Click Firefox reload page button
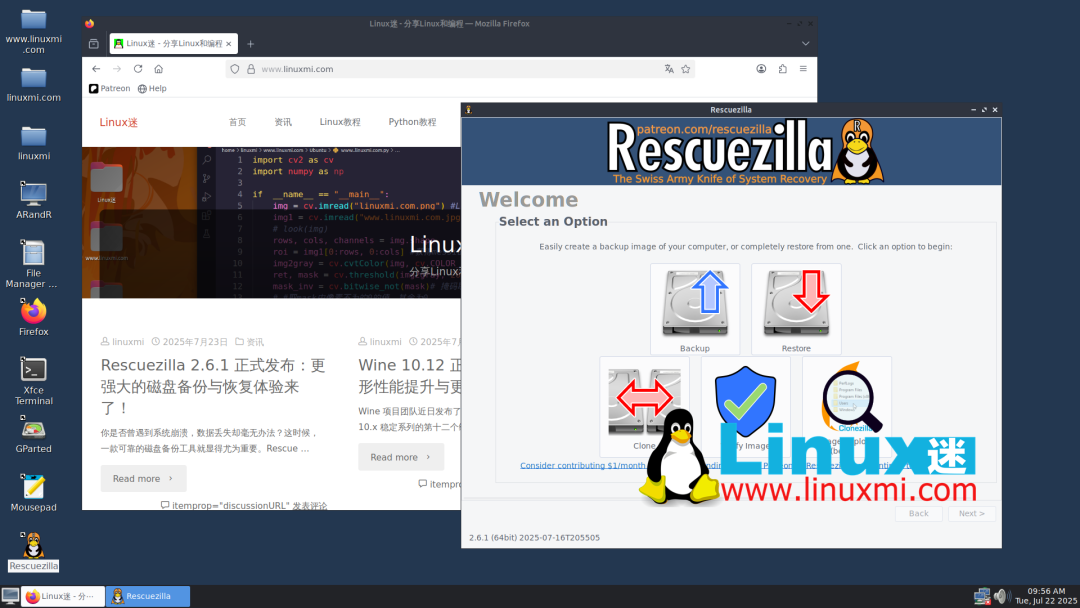1080x608 pixels. tap(138, 69)
